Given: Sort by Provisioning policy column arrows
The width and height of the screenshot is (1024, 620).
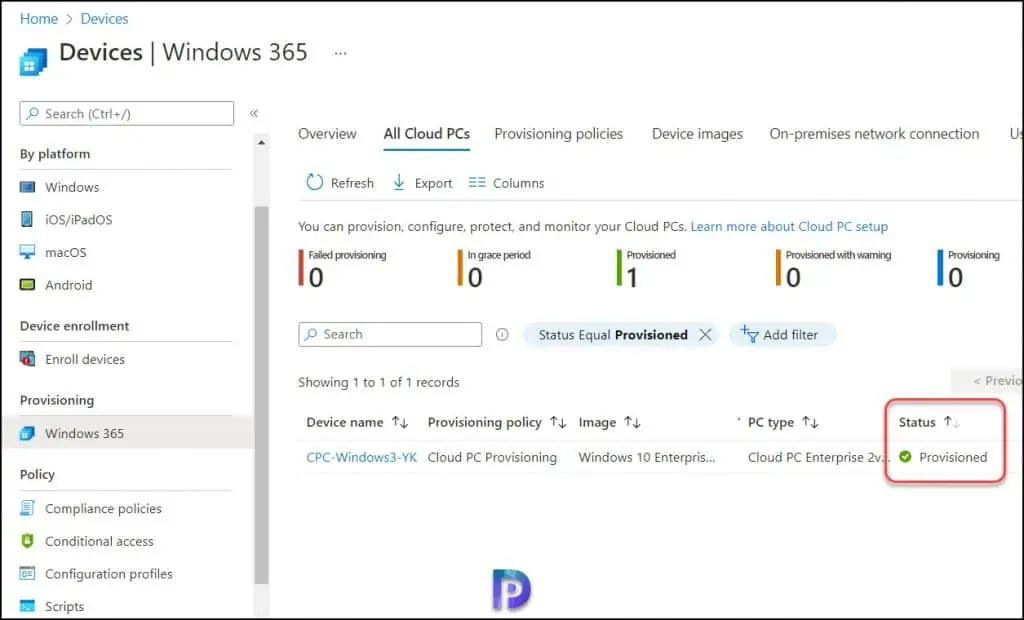Looking at the screenshot, I should tap(558, 422).
